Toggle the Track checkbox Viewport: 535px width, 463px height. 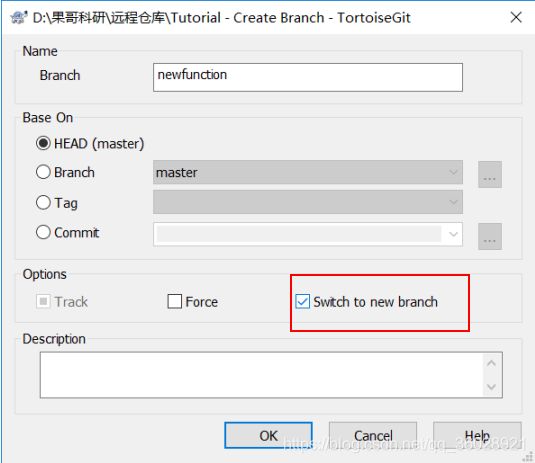click(43, 302)
